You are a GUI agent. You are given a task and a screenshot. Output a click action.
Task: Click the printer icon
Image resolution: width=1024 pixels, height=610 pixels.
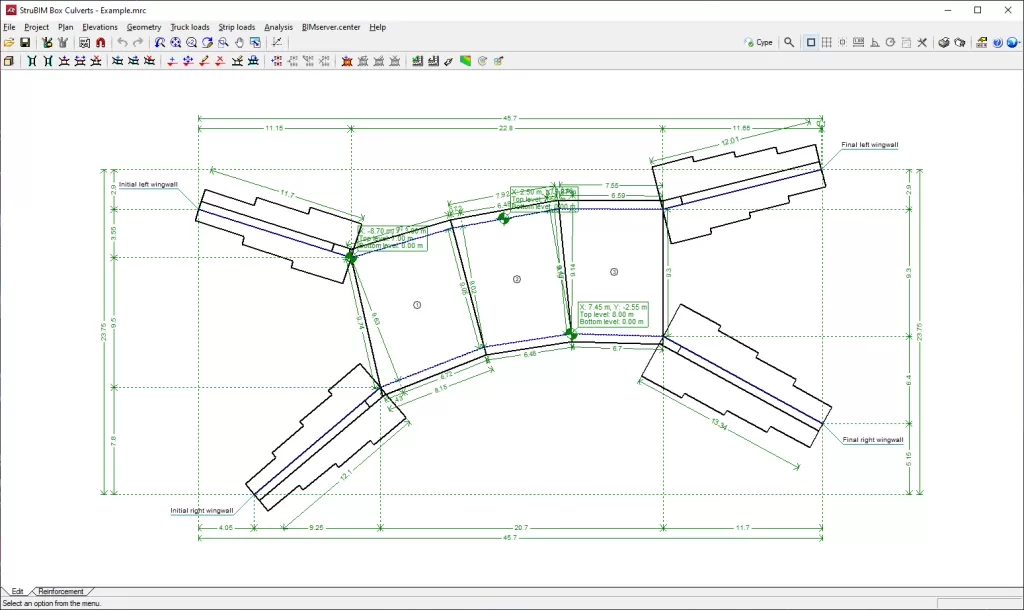tap(943, 43)
